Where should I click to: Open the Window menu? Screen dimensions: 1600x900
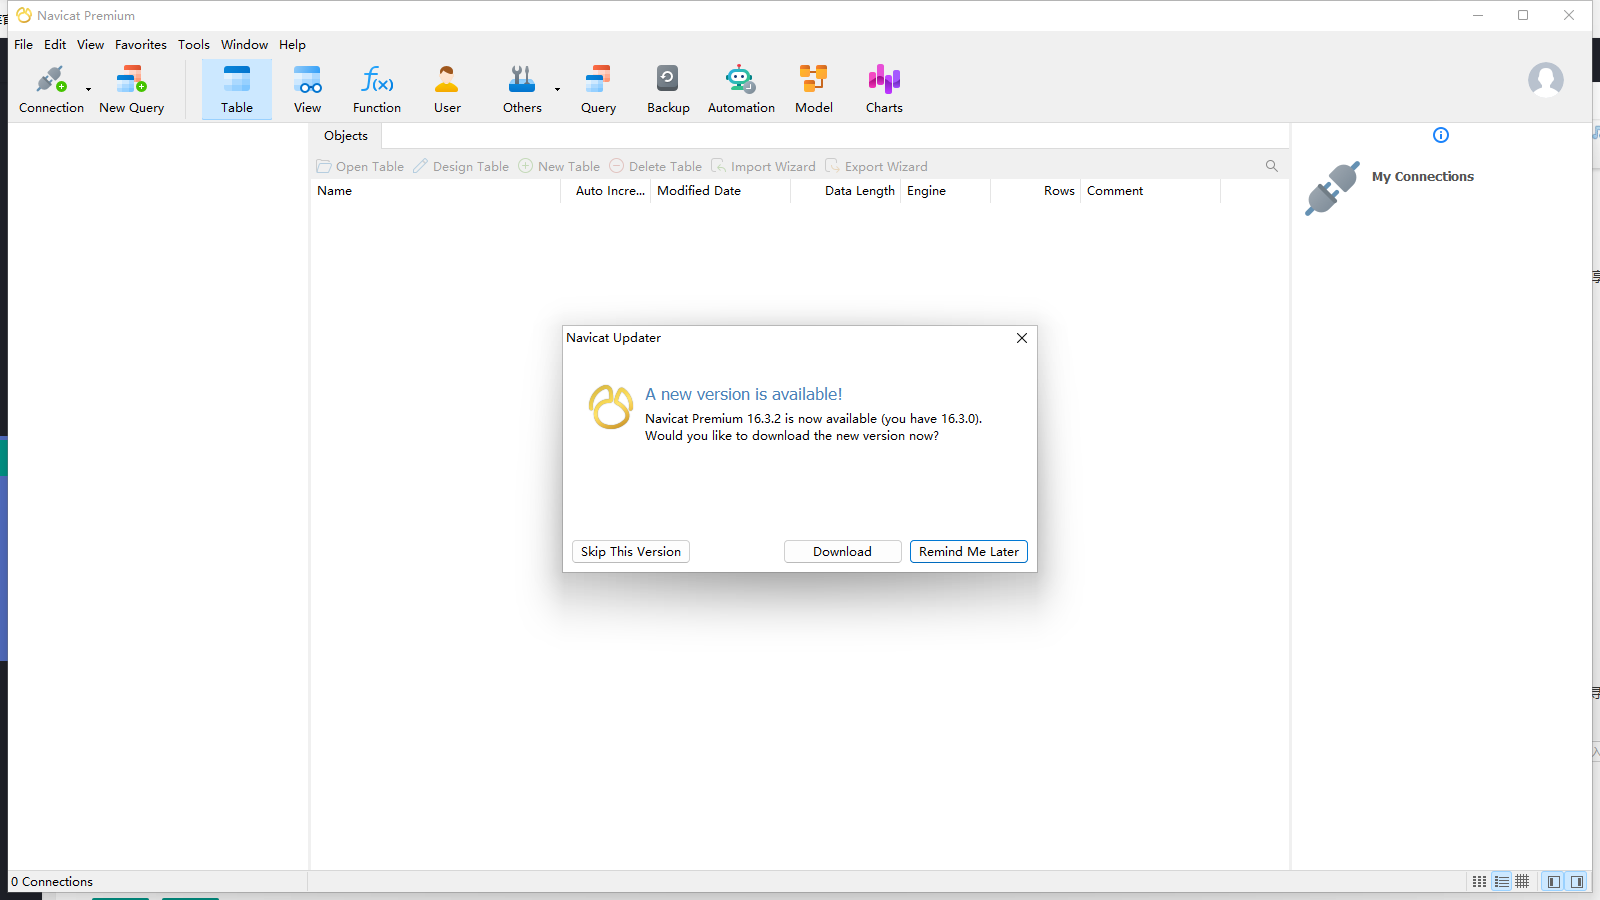click(244, 45)
